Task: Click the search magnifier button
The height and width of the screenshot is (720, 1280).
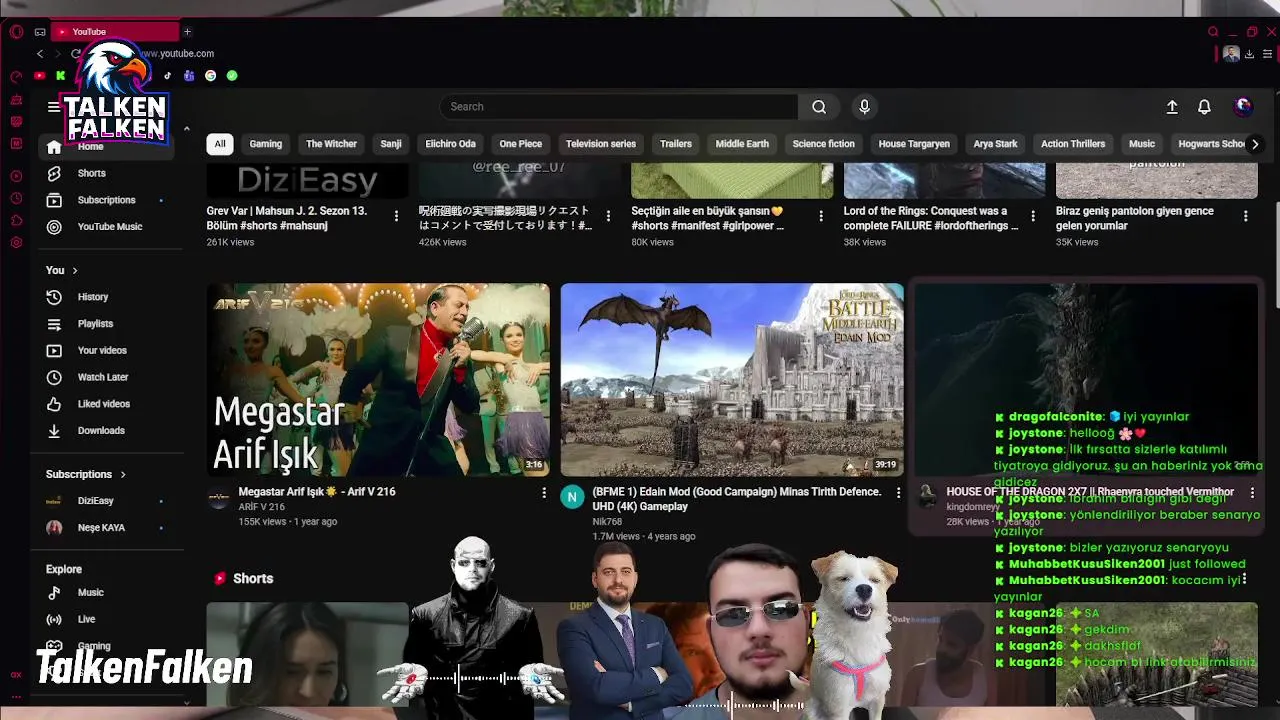Action: (819, 107)
